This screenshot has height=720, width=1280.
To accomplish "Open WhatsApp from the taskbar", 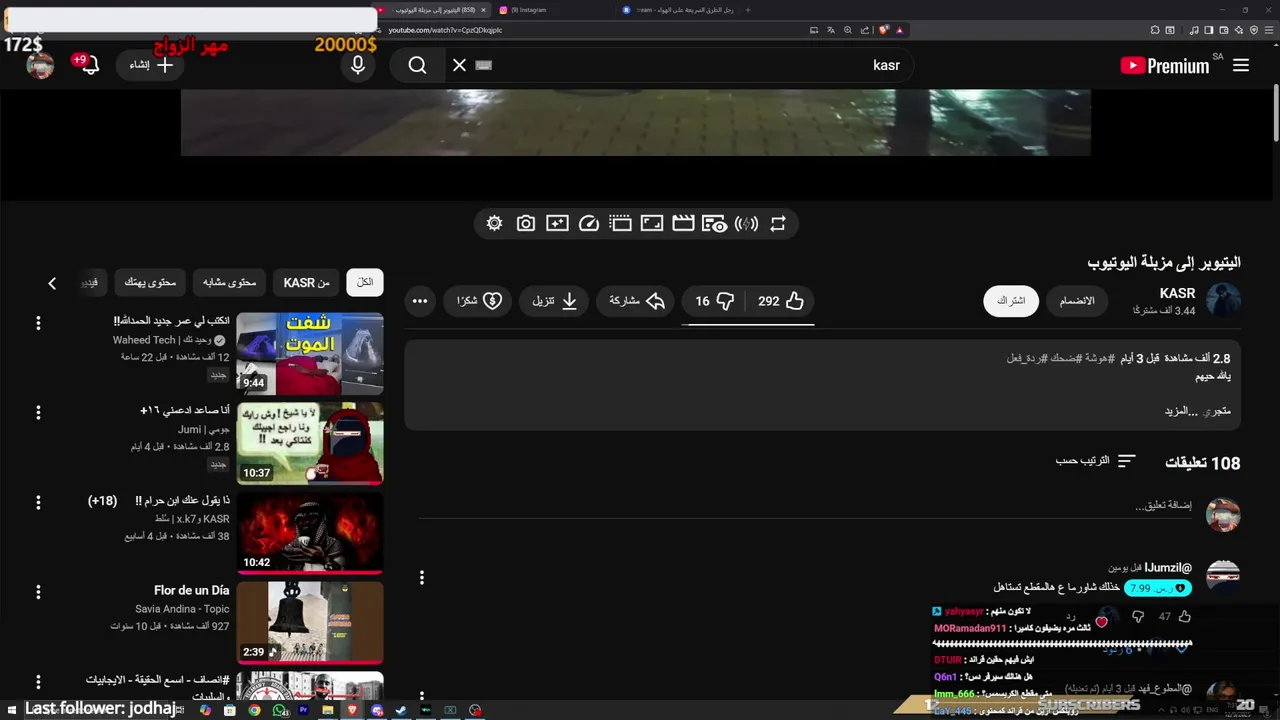I will (279, 710).
